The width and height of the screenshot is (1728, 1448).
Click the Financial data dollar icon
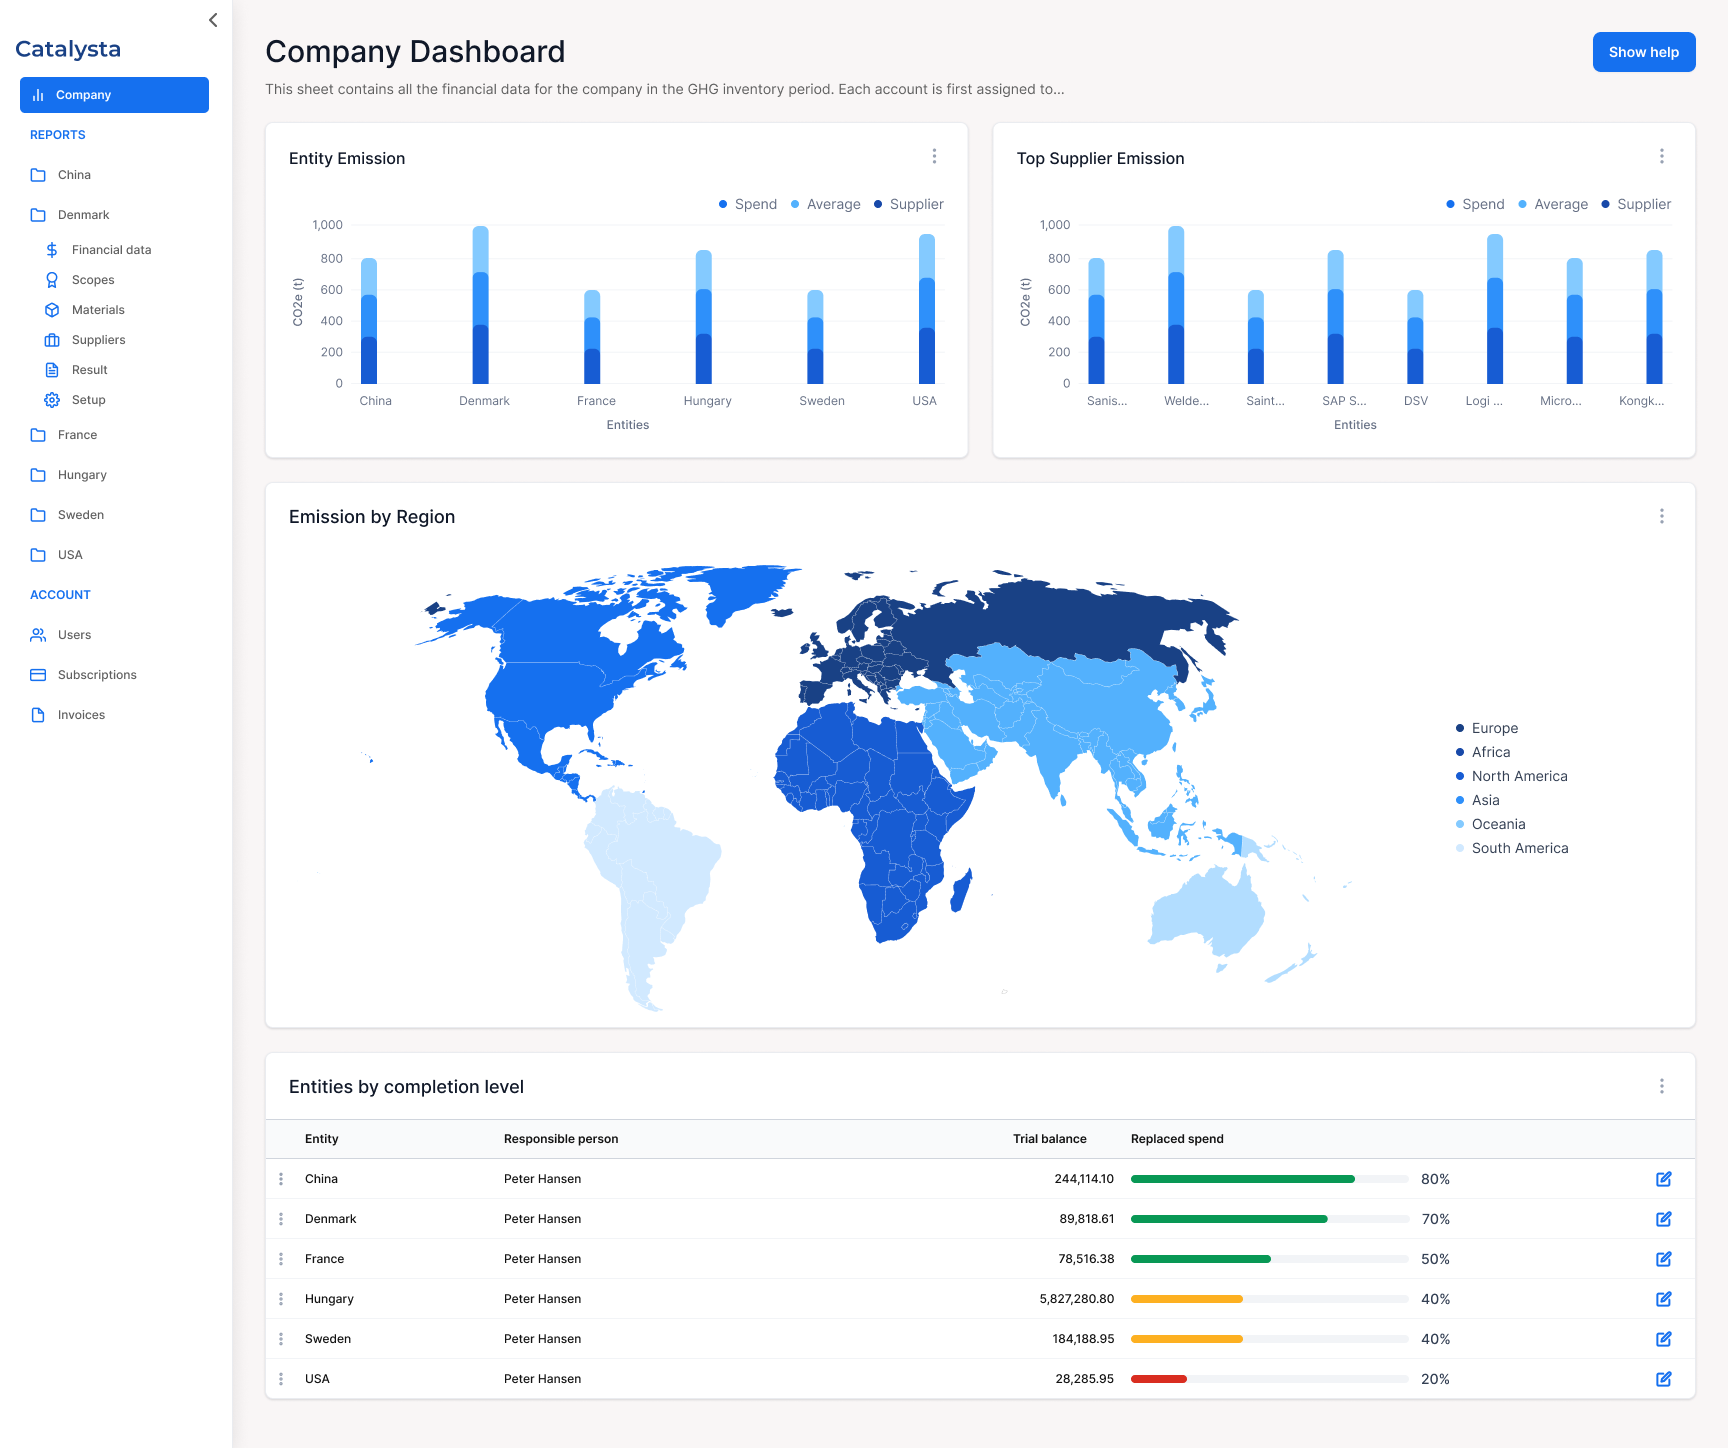tap(52, 250)
